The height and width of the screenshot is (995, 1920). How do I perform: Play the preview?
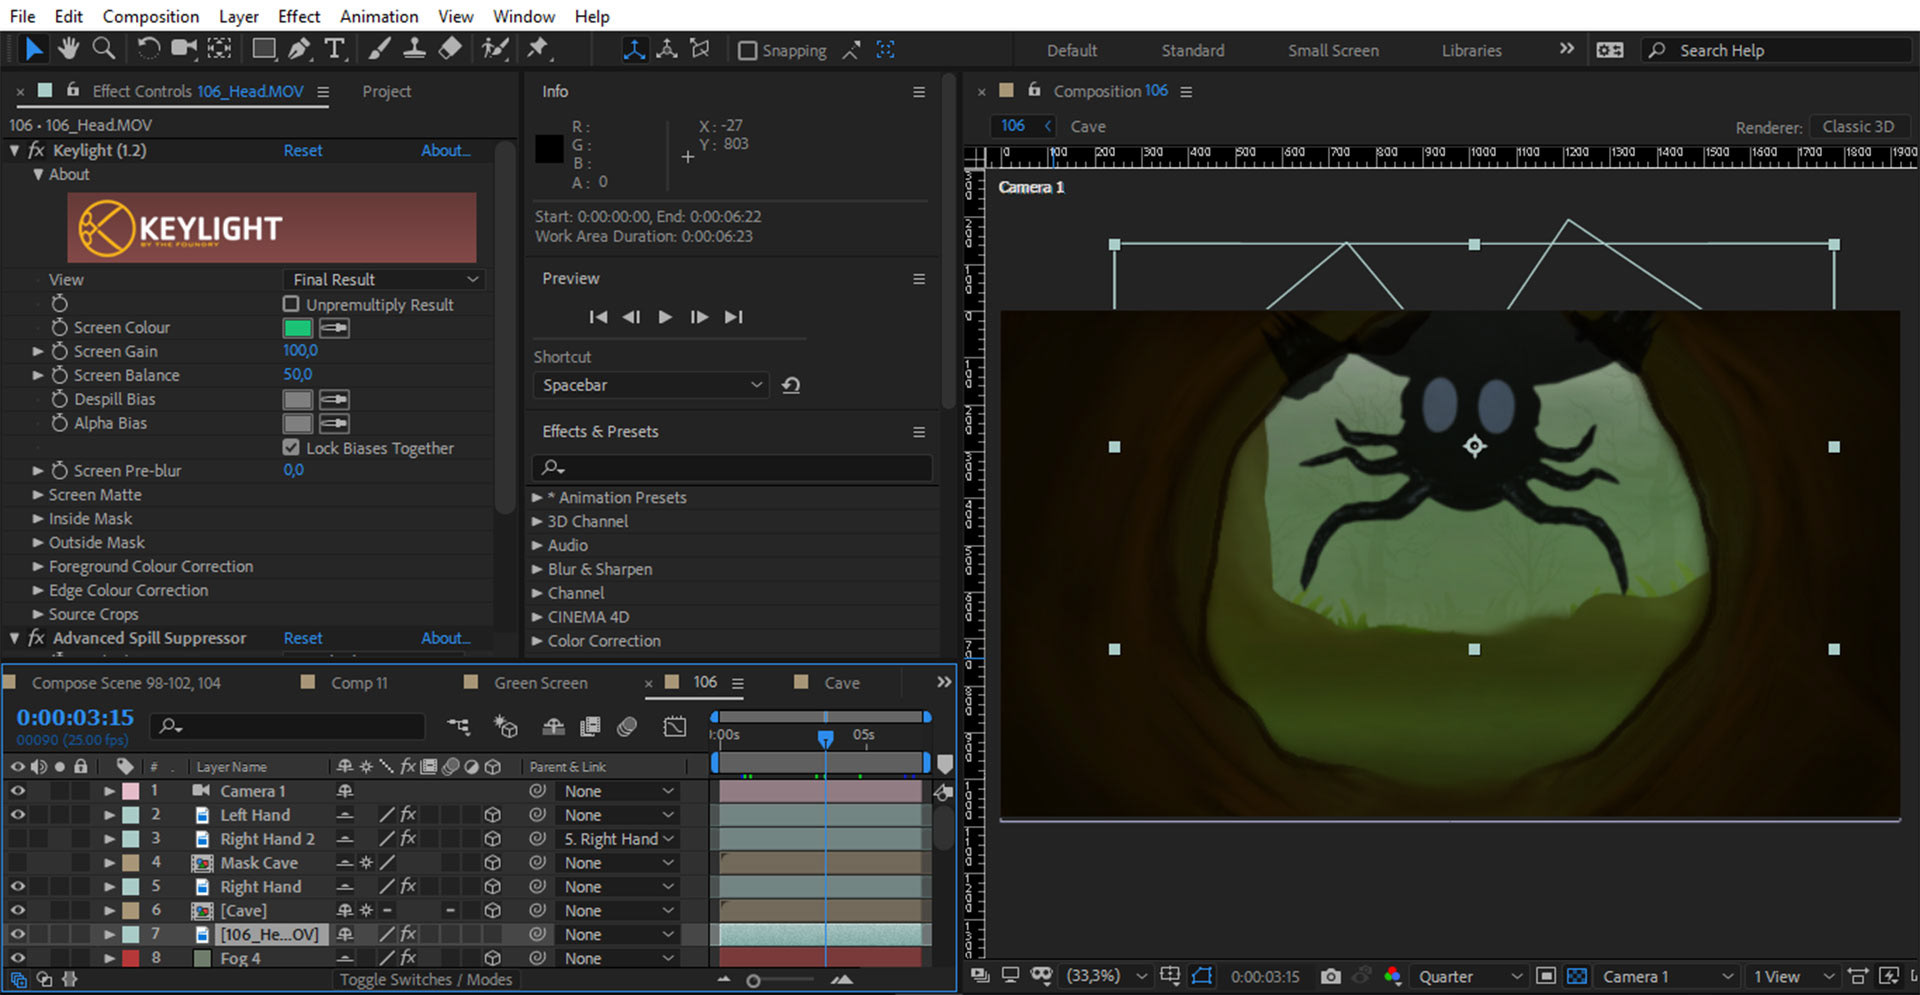click(x=665, y=317)
